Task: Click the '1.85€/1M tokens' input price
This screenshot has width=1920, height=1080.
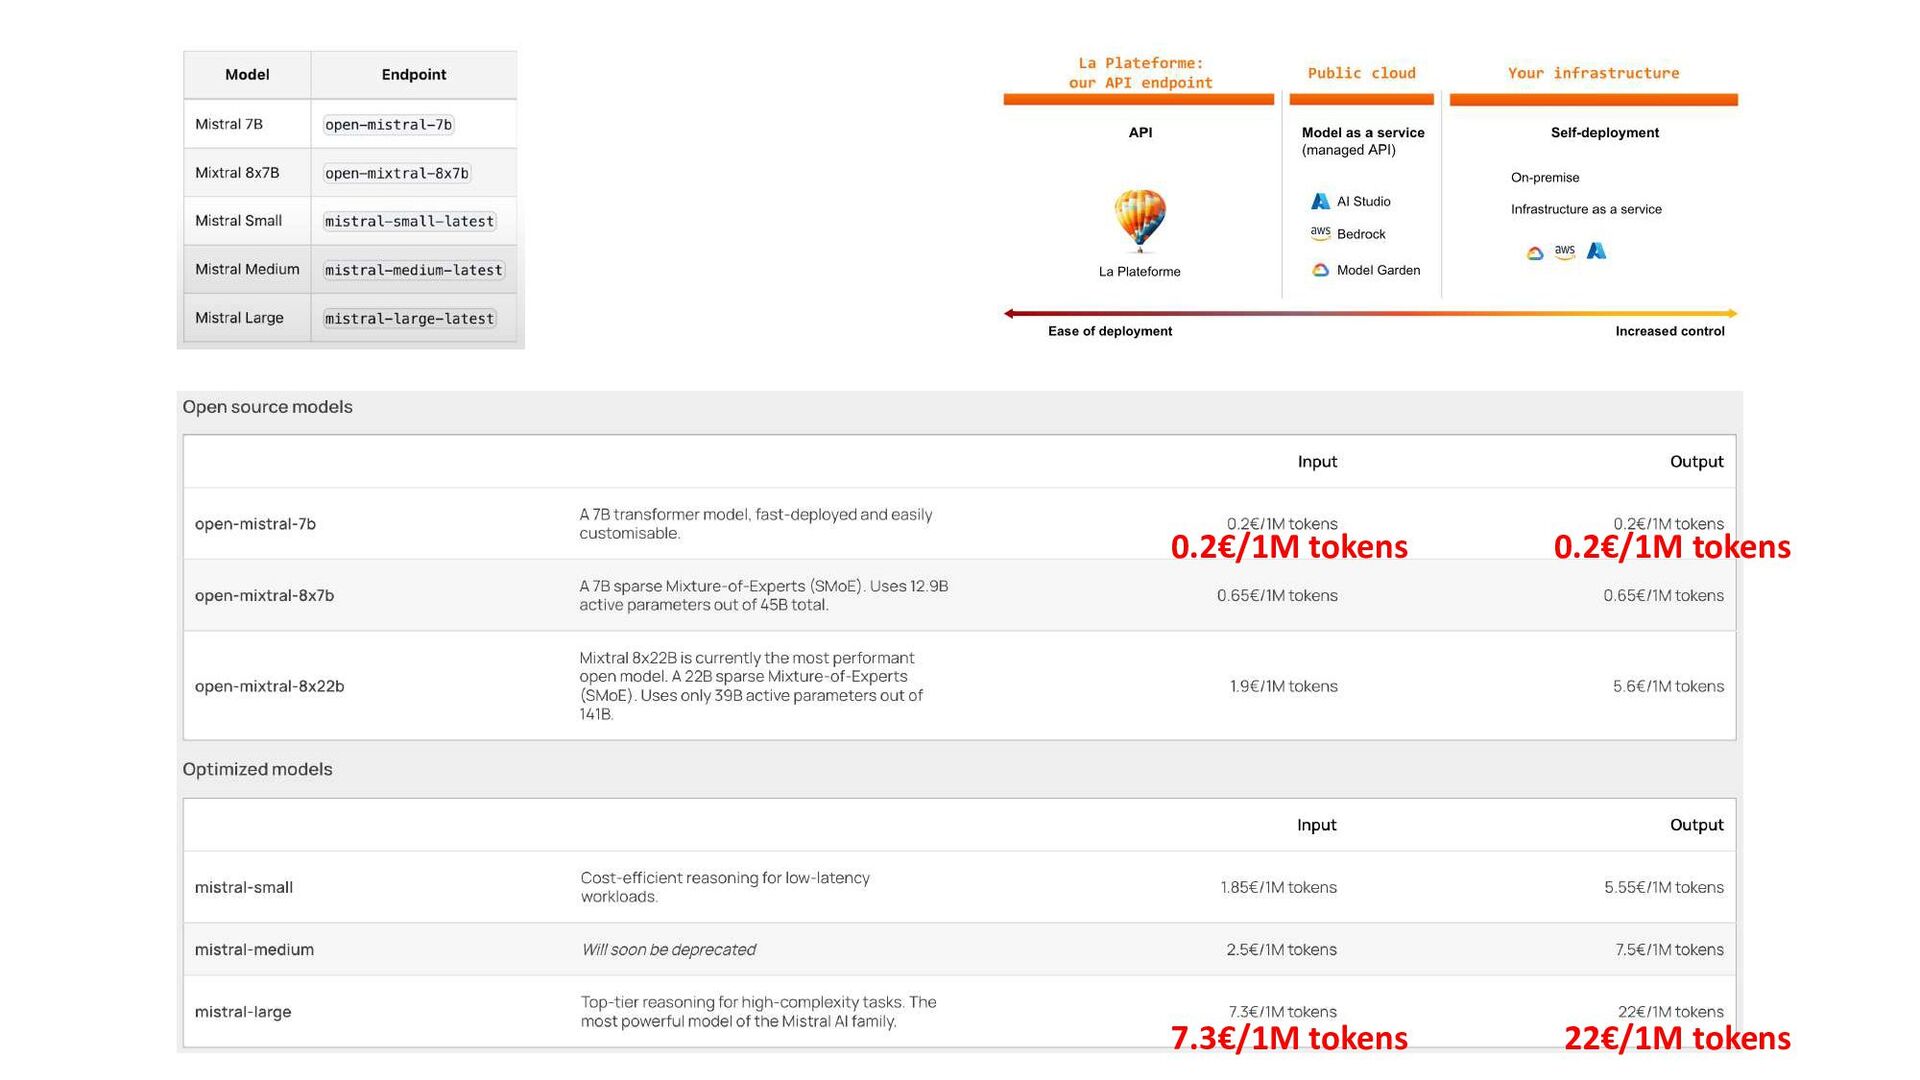Action: pos(1278,887)
